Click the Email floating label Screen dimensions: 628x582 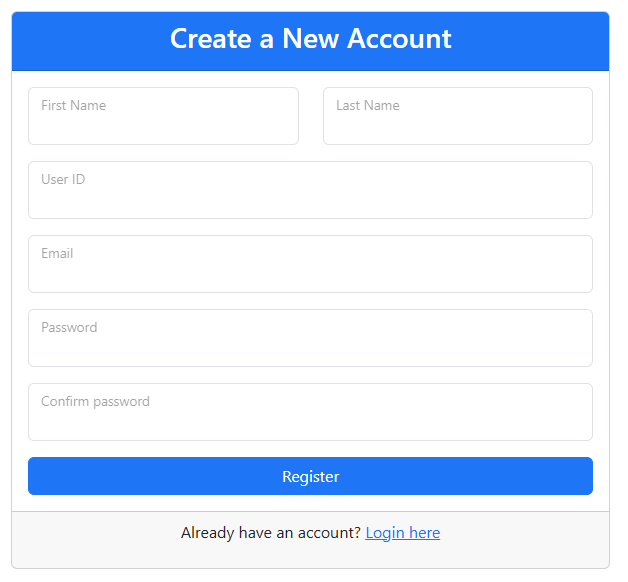click(x=57, y=253)
